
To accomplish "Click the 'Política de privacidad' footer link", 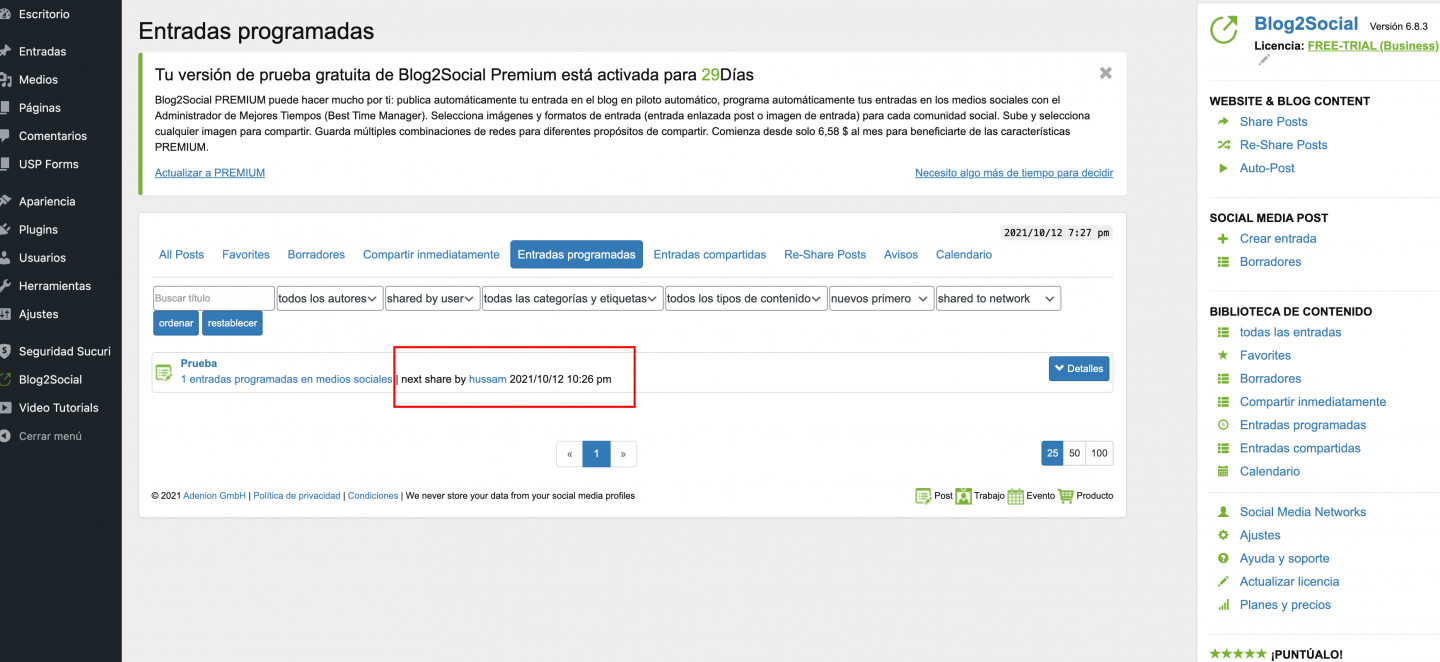I will [297, 496].
